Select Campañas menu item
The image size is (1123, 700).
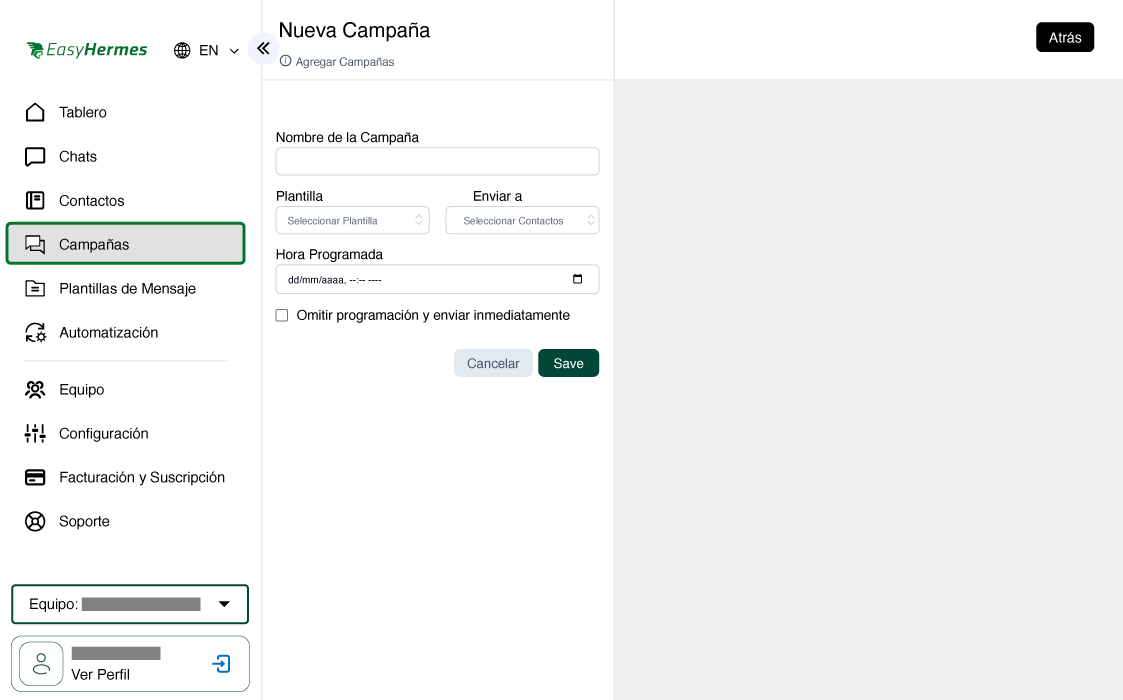tap(125, 244)
